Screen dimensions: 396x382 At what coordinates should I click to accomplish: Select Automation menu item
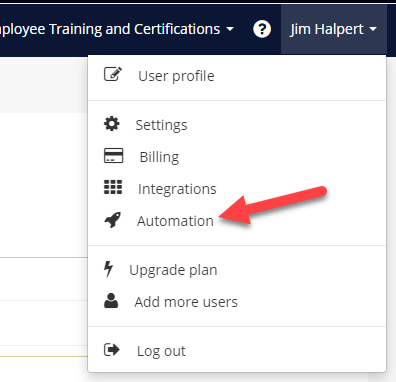click(237, 221)
